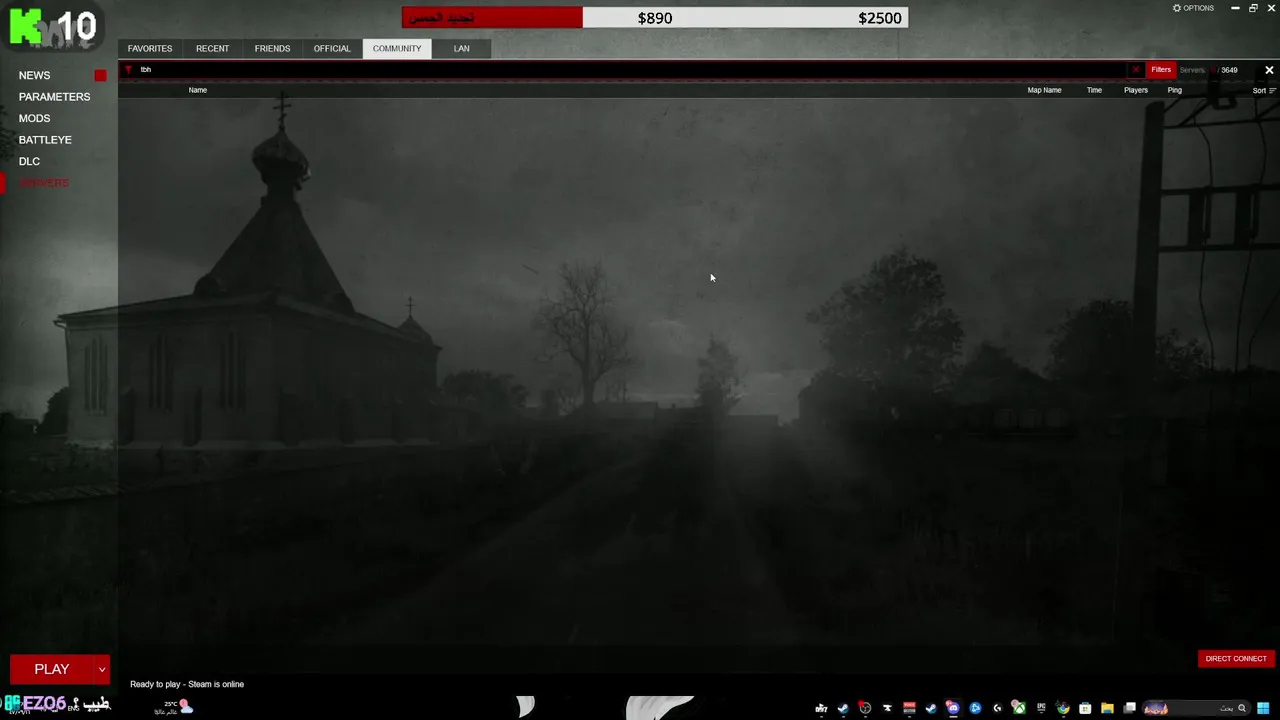Sort servers by Ping column
Viewport: 1280px width, 720px height.
(x=1175, y=90)
